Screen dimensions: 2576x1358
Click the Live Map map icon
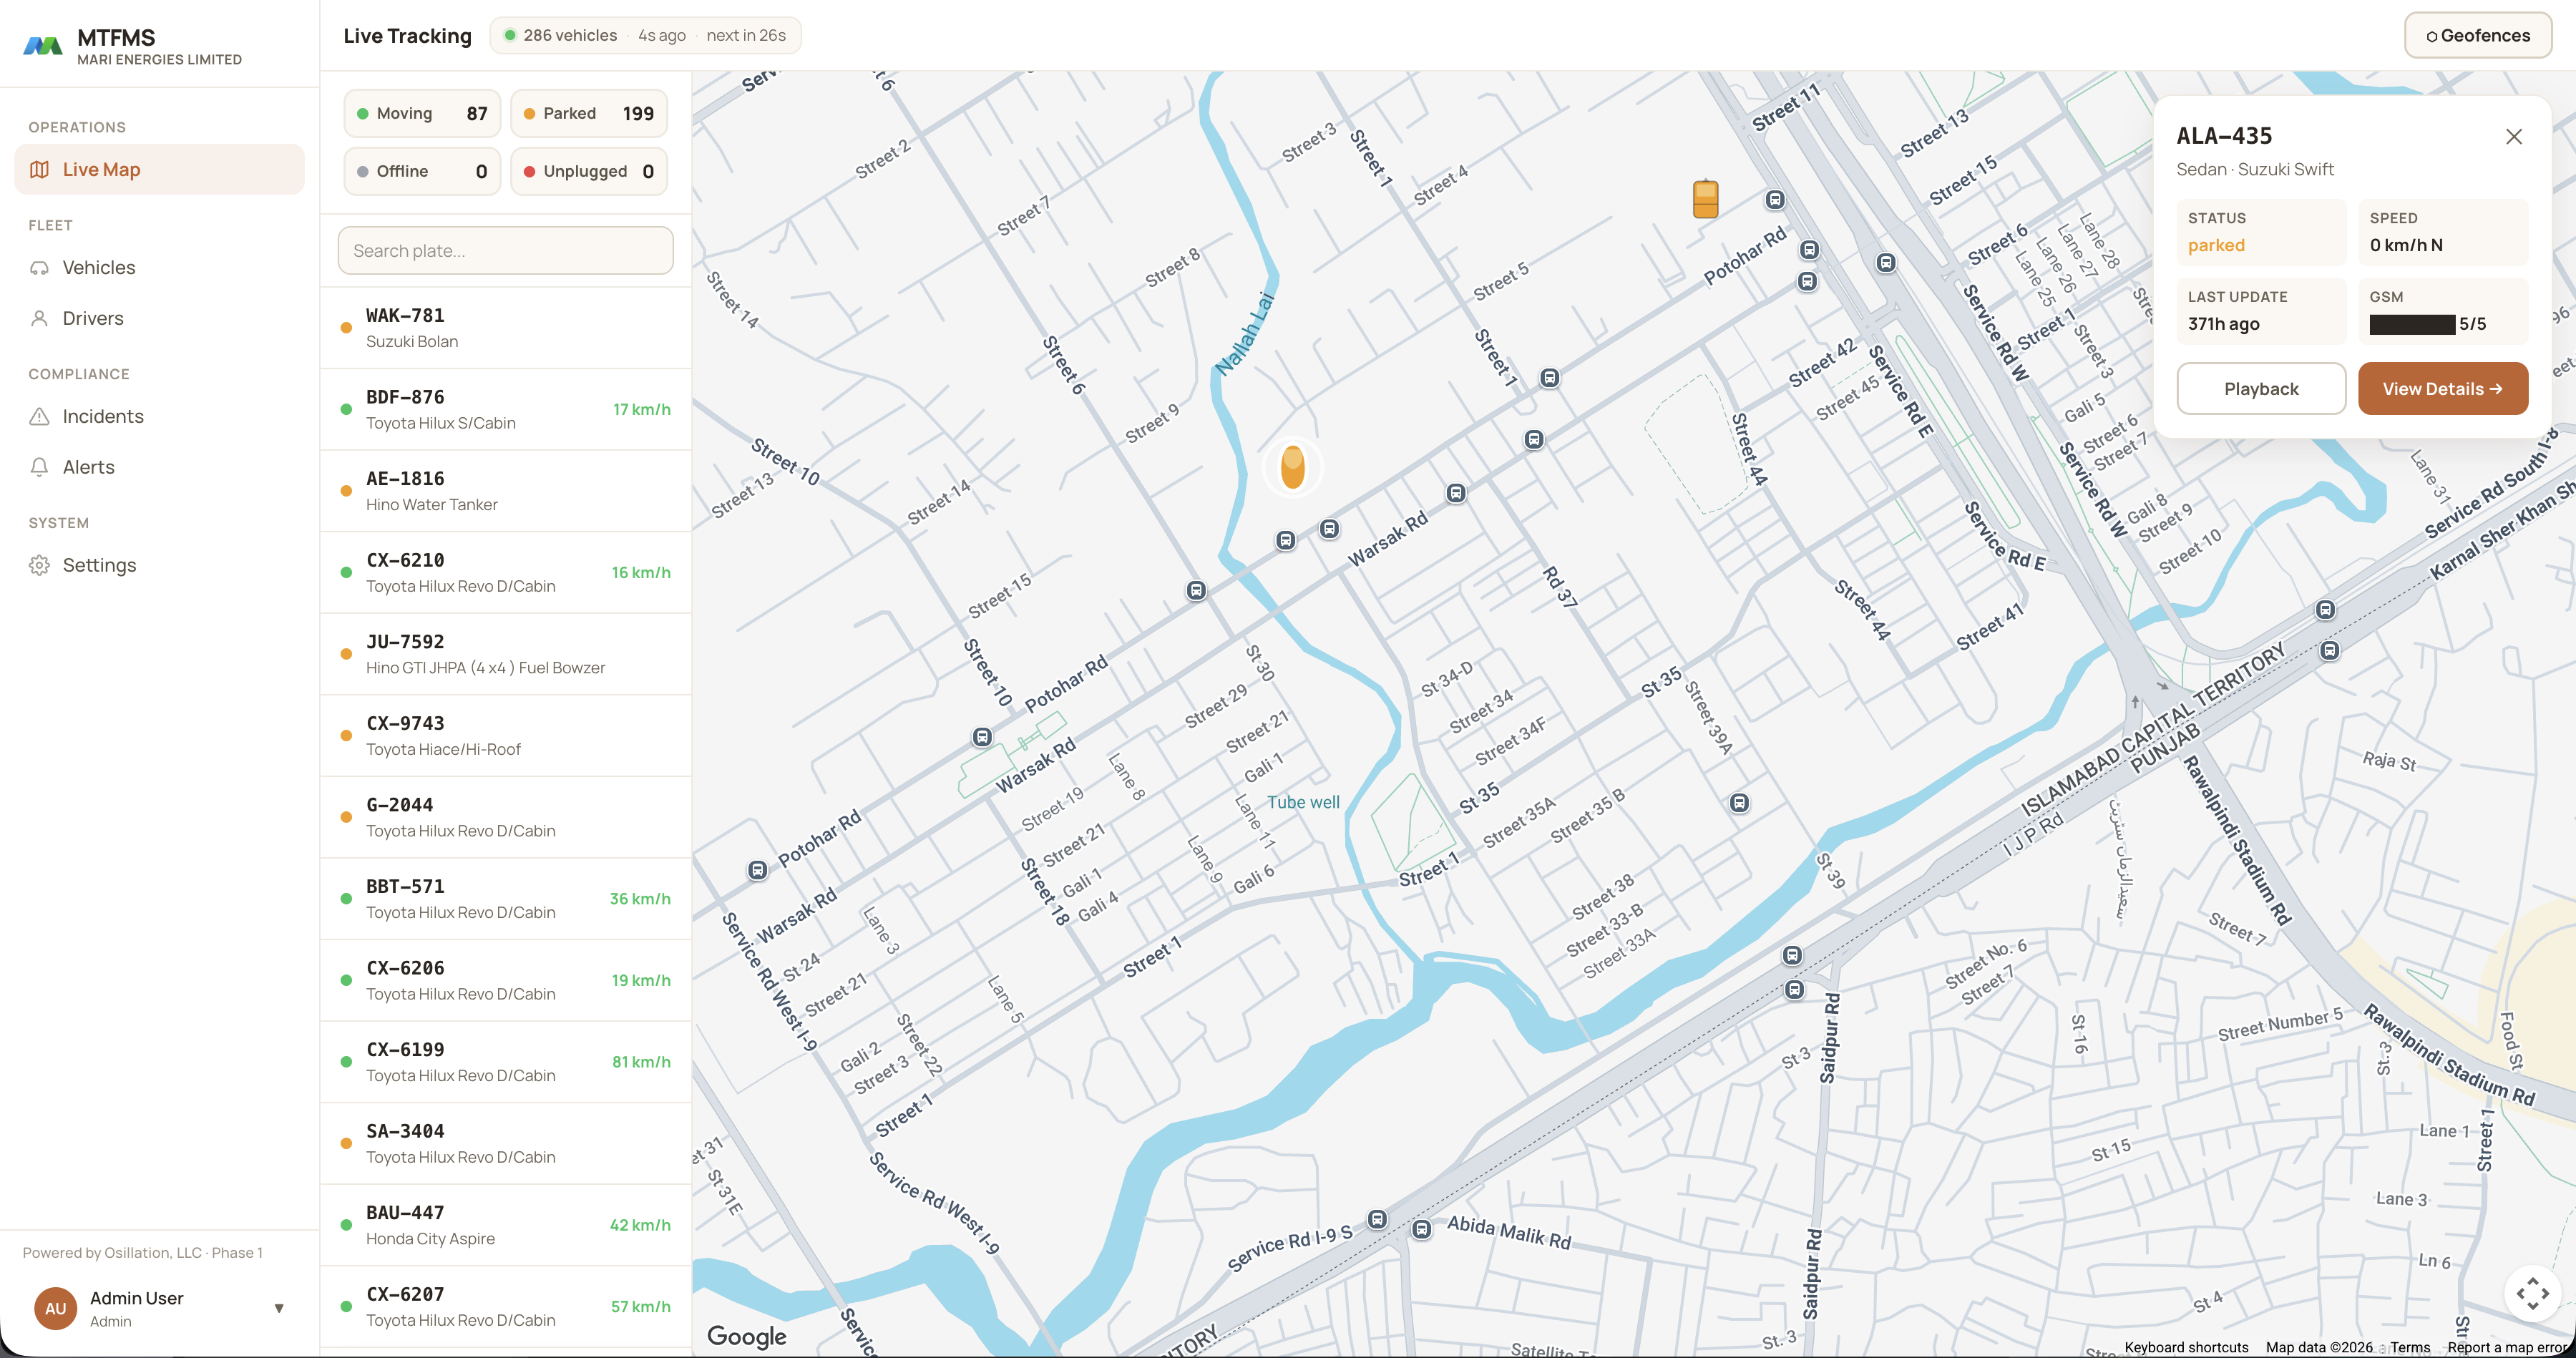click(39, 169)
